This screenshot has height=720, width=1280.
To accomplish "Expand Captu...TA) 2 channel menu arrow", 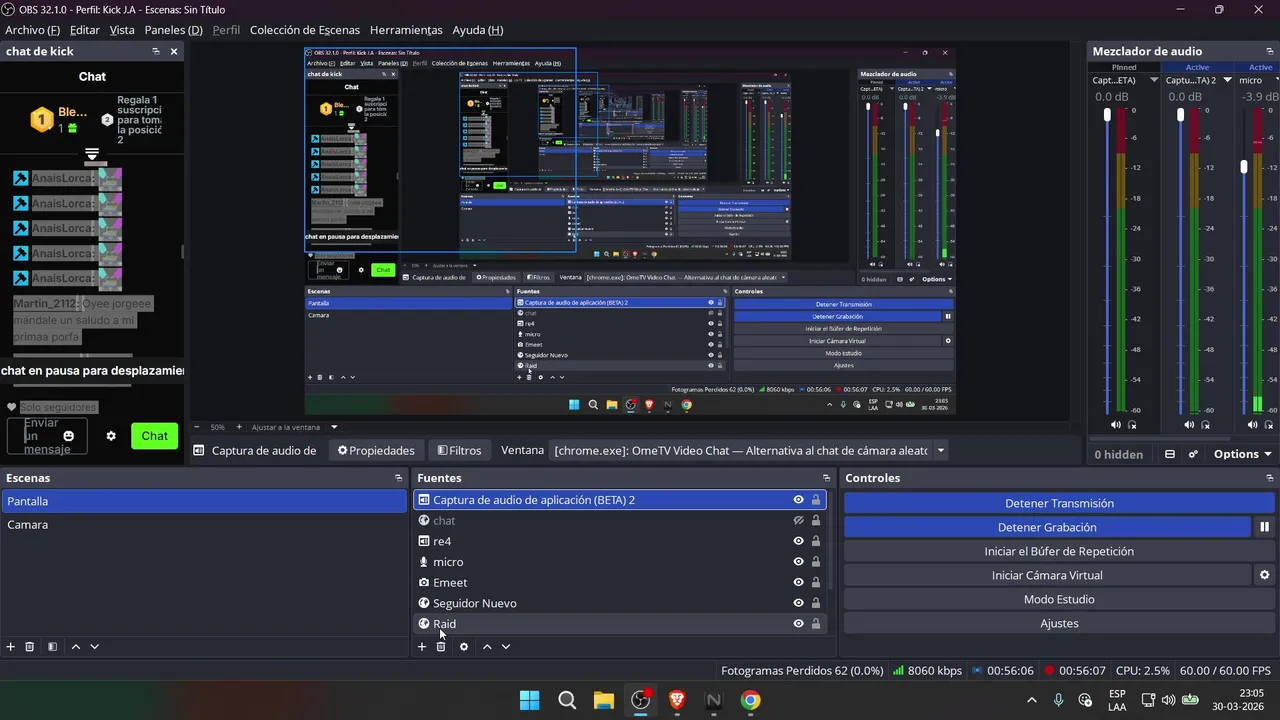I will pyautogui.click(x=1227, y=80).
